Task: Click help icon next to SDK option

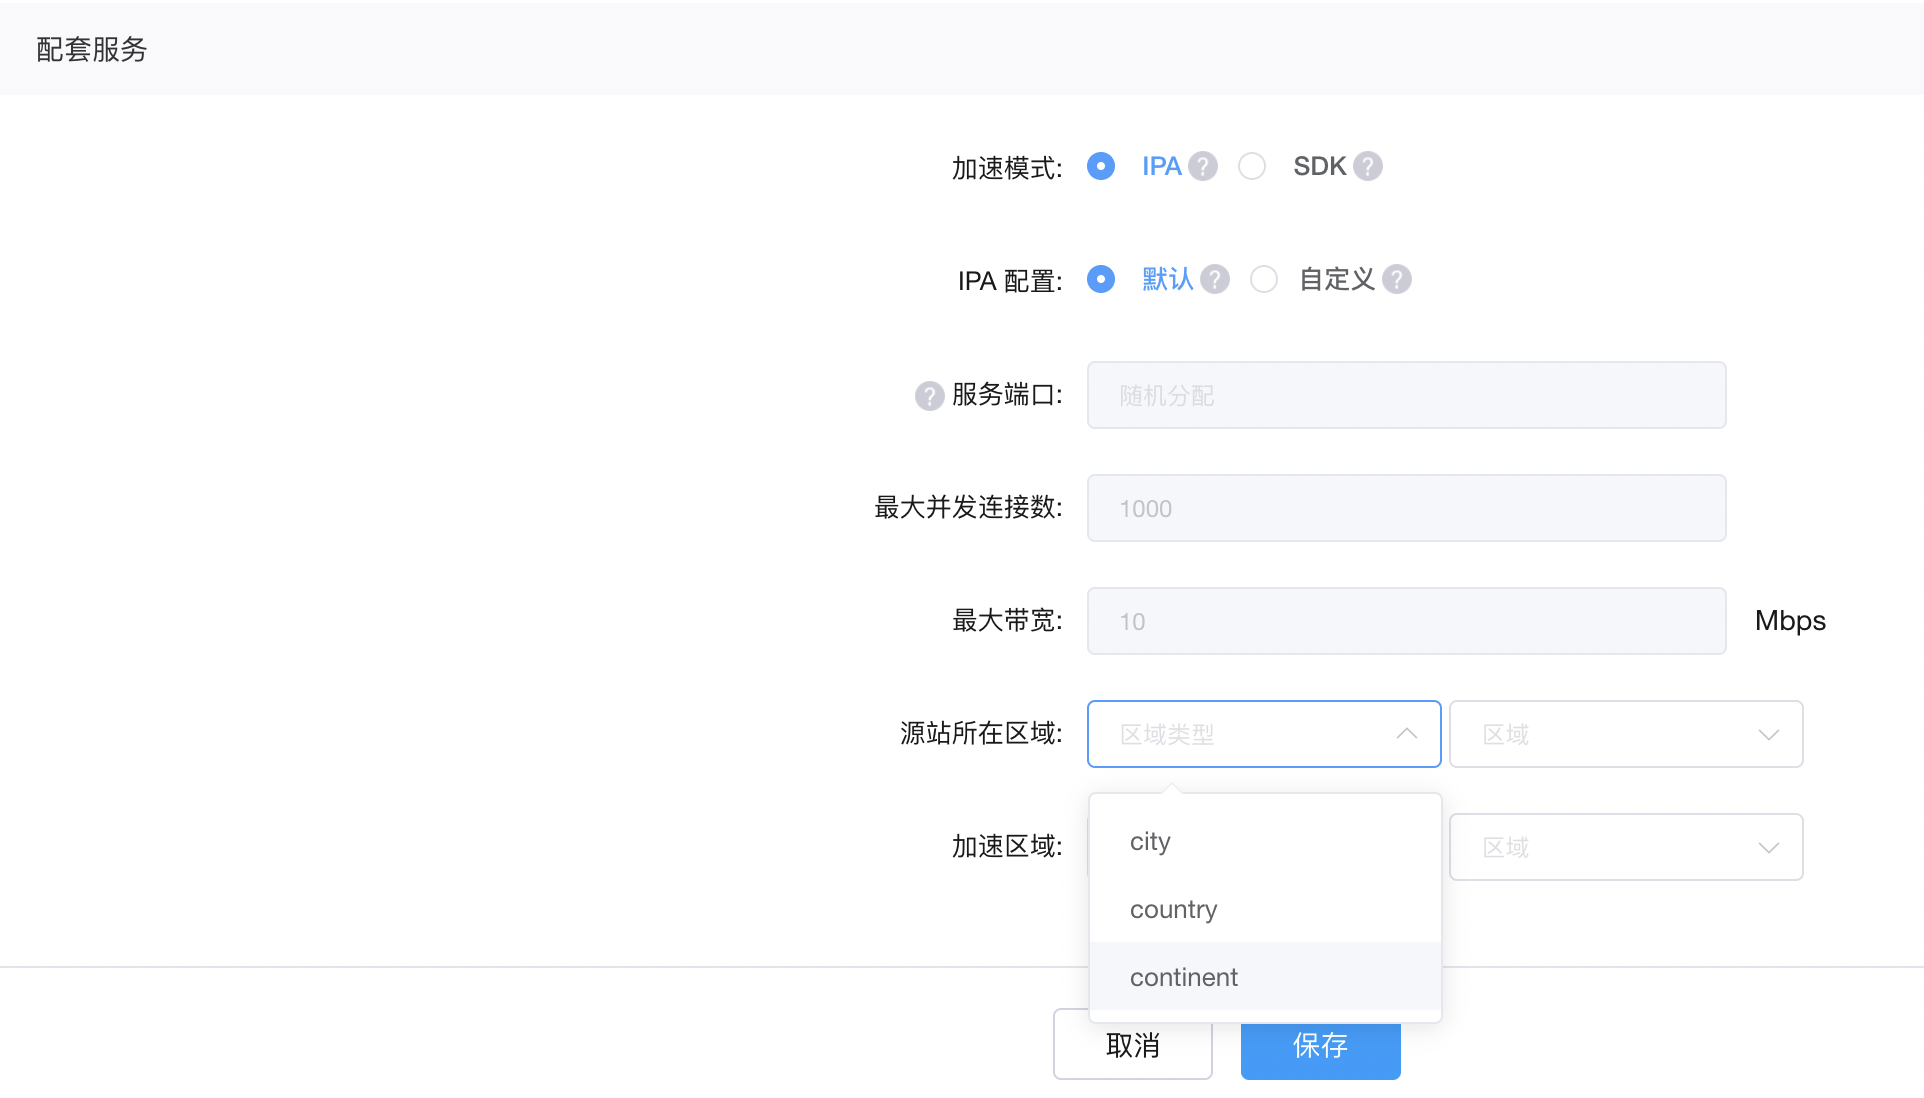Action: [x=1368, y=166]
